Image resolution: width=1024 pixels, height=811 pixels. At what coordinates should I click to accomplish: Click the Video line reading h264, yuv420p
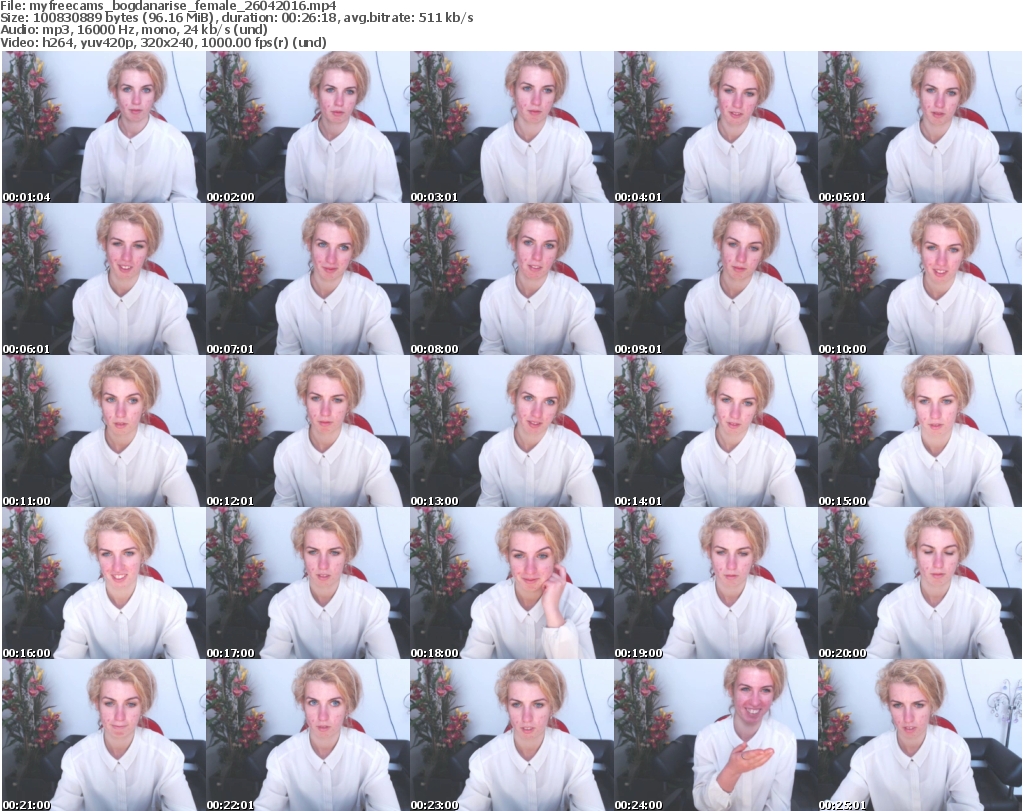click(163, 42)
